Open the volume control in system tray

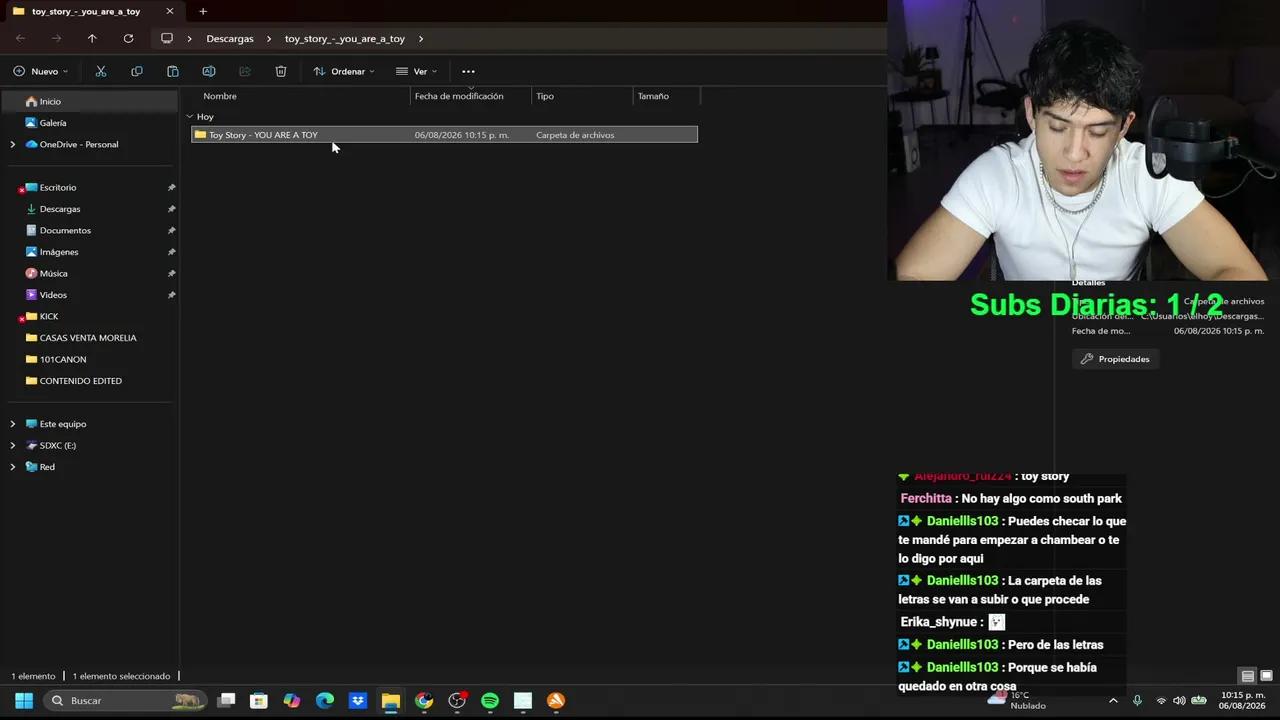coord(1179,700)
